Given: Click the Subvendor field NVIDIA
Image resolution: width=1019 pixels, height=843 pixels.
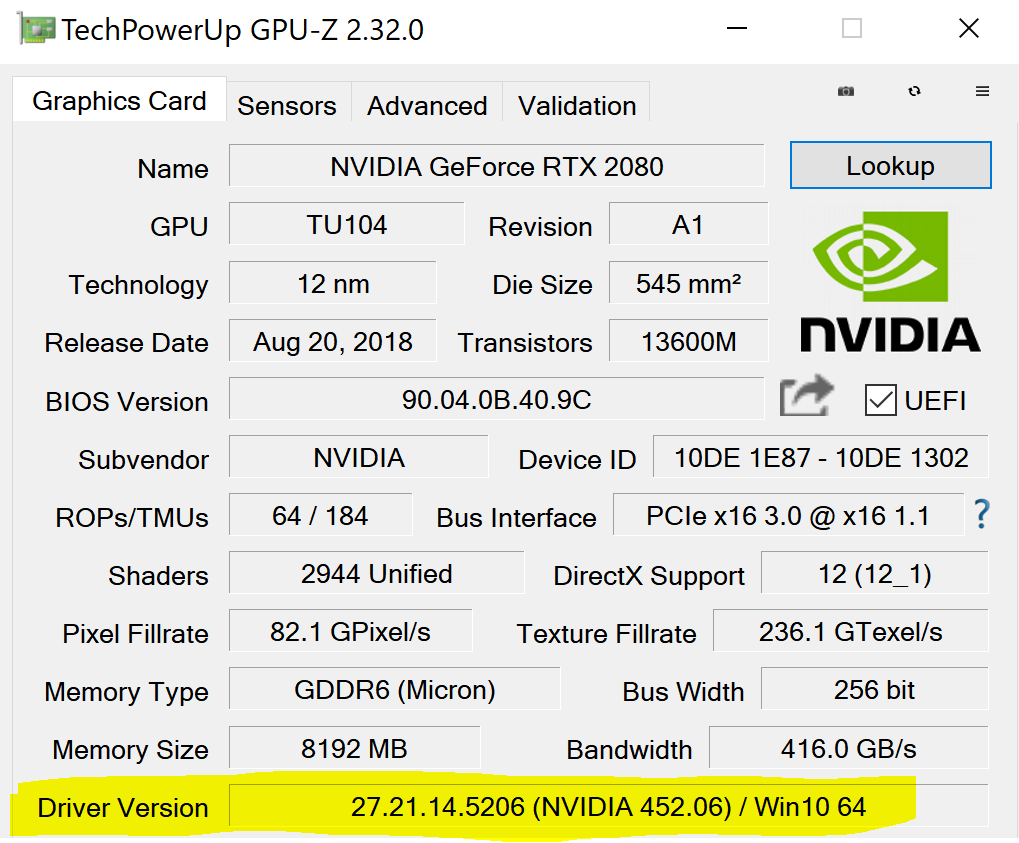Looking at the screenshot, I should coord(359,456).
